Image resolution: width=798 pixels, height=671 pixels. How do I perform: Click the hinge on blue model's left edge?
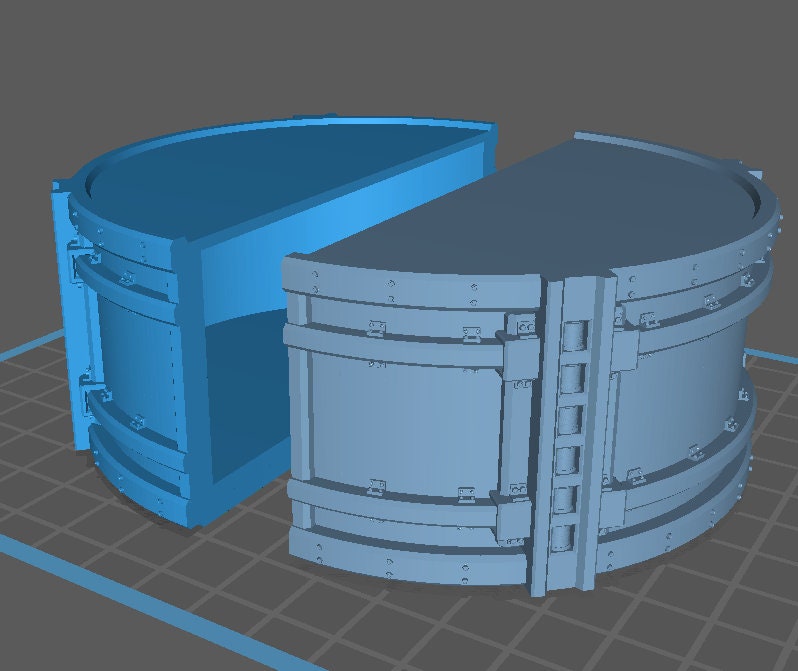pos(76,268)
